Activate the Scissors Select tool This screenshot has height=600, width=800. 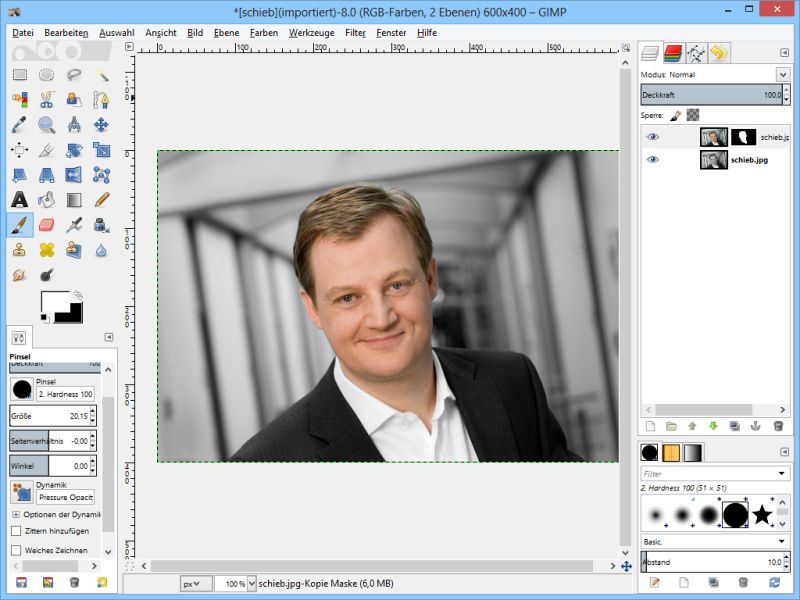(46, 99)
